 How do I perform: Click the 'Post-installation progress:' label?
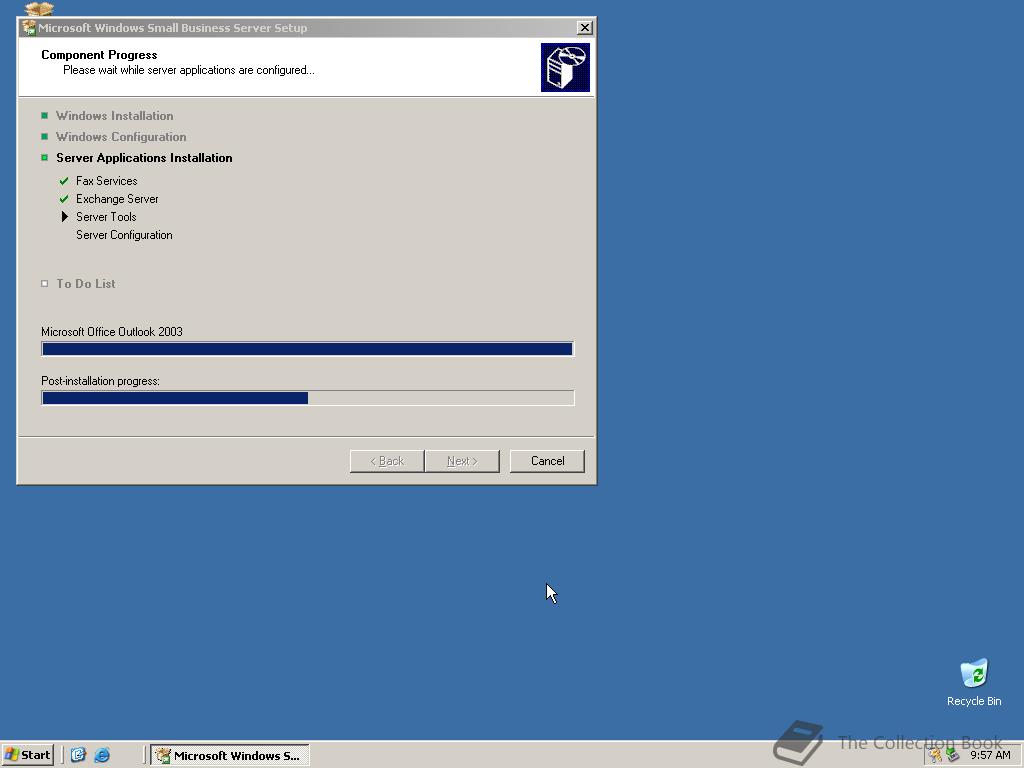click(101, 381)
